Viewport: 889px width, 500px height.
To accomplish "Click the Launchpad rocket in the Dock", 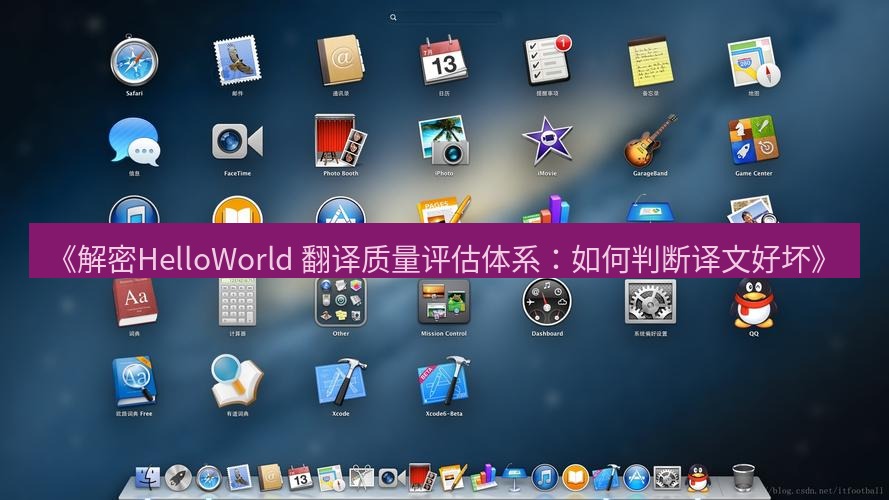I will pos(178,478).
